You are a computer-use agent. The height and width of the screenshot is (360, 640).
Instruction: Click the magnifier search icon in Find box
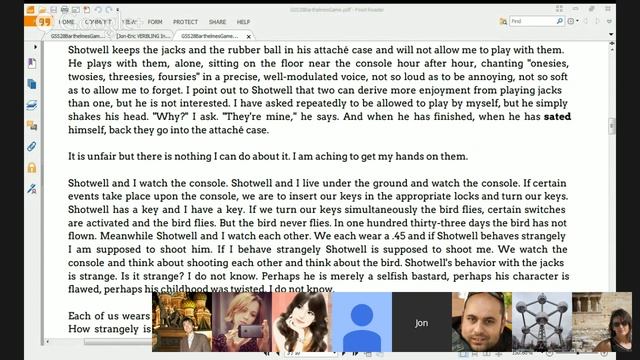[560, 21]
